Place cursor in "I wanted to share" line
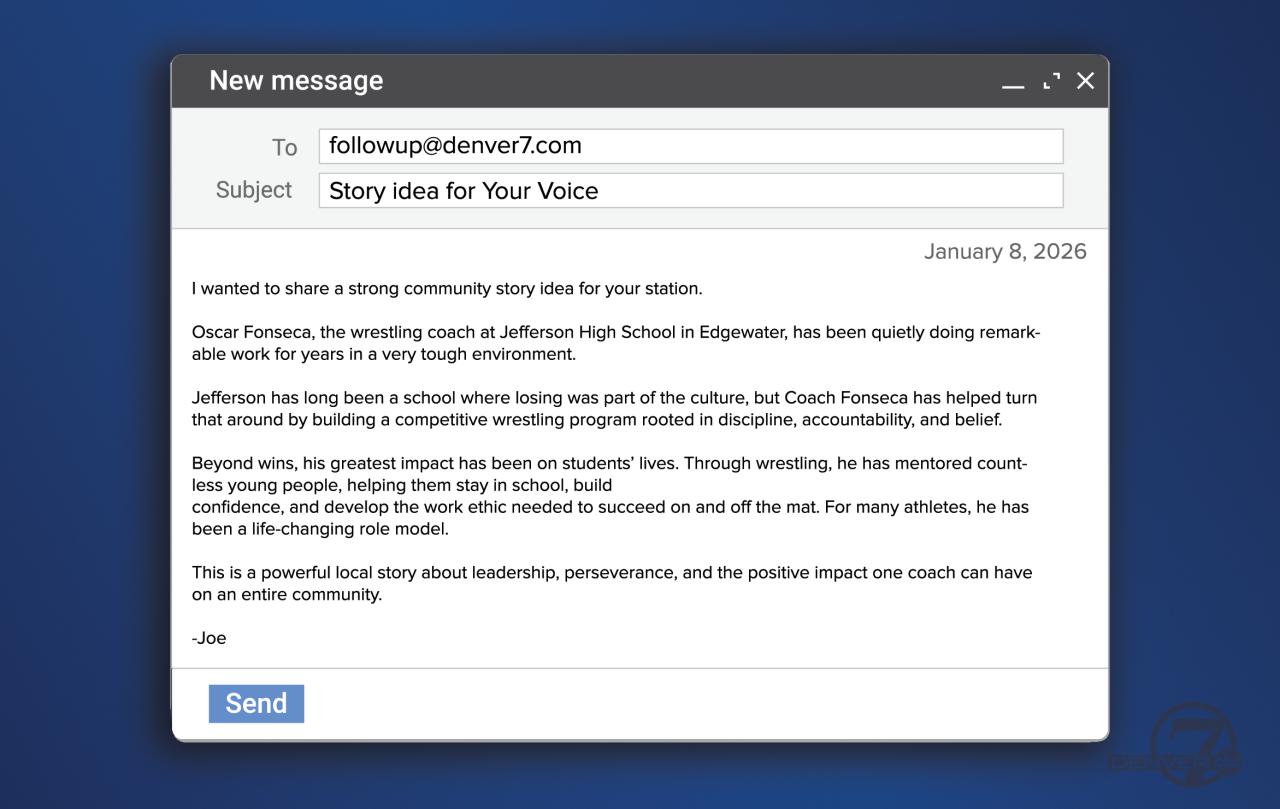1280x809 pixels. (x=447, y=289)
